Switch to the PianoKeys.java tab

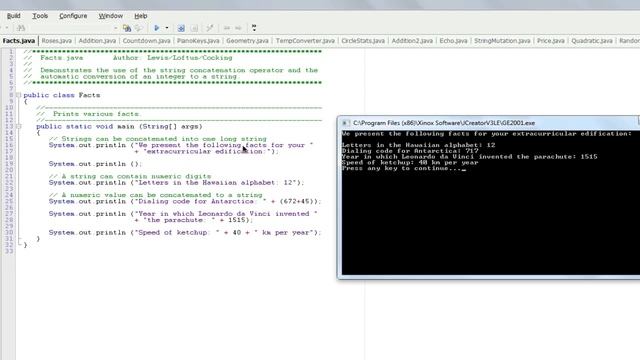(x=198, y=41)
